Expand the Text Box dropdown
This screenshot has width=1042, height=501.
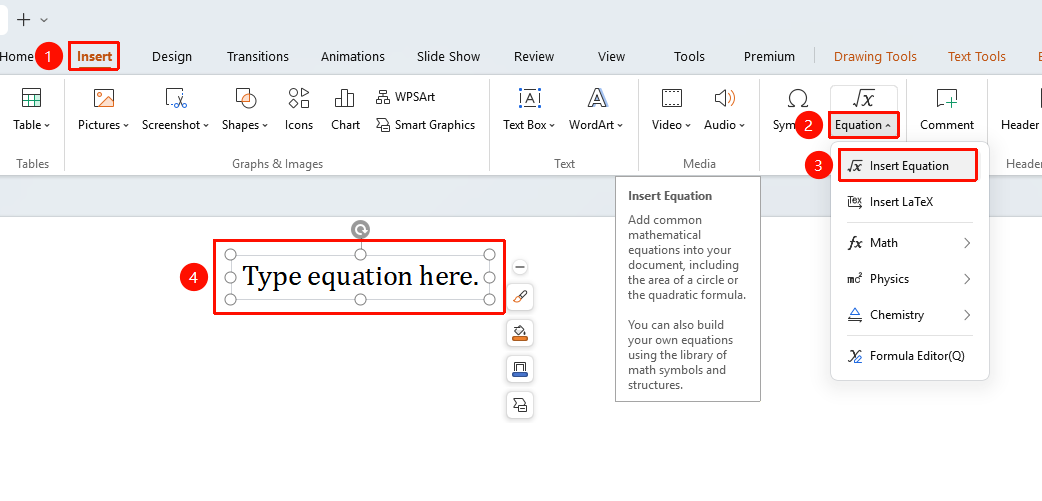coord(552,126)
